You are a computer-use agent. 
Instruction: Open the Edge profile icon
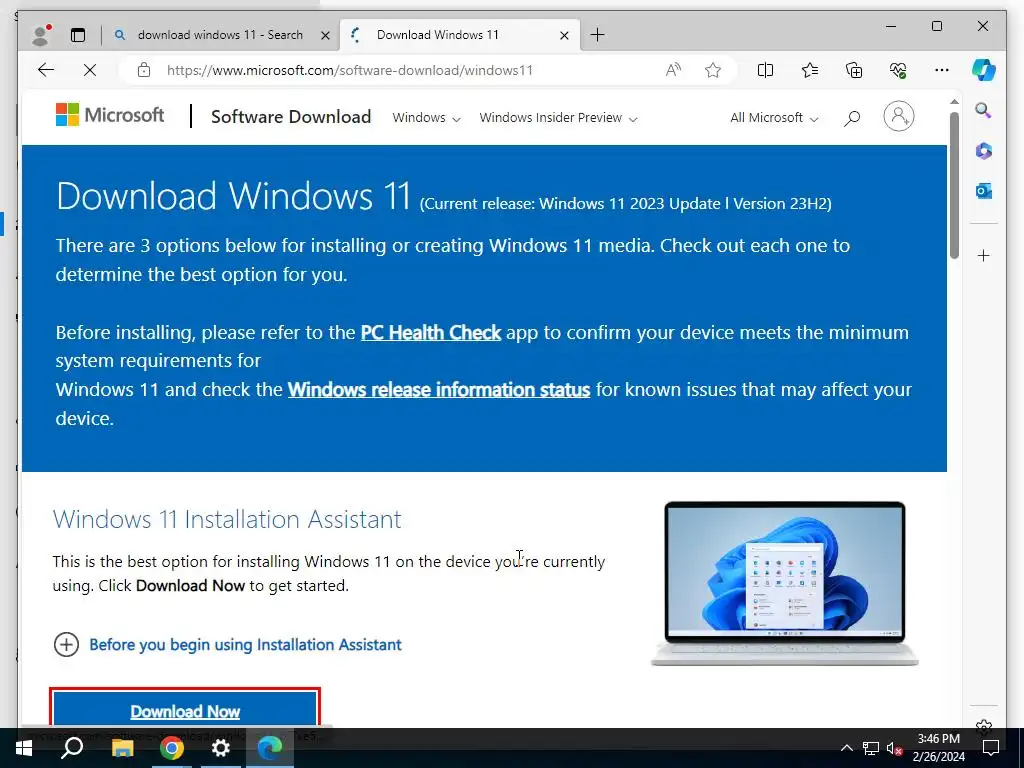[x=41, y=35]
